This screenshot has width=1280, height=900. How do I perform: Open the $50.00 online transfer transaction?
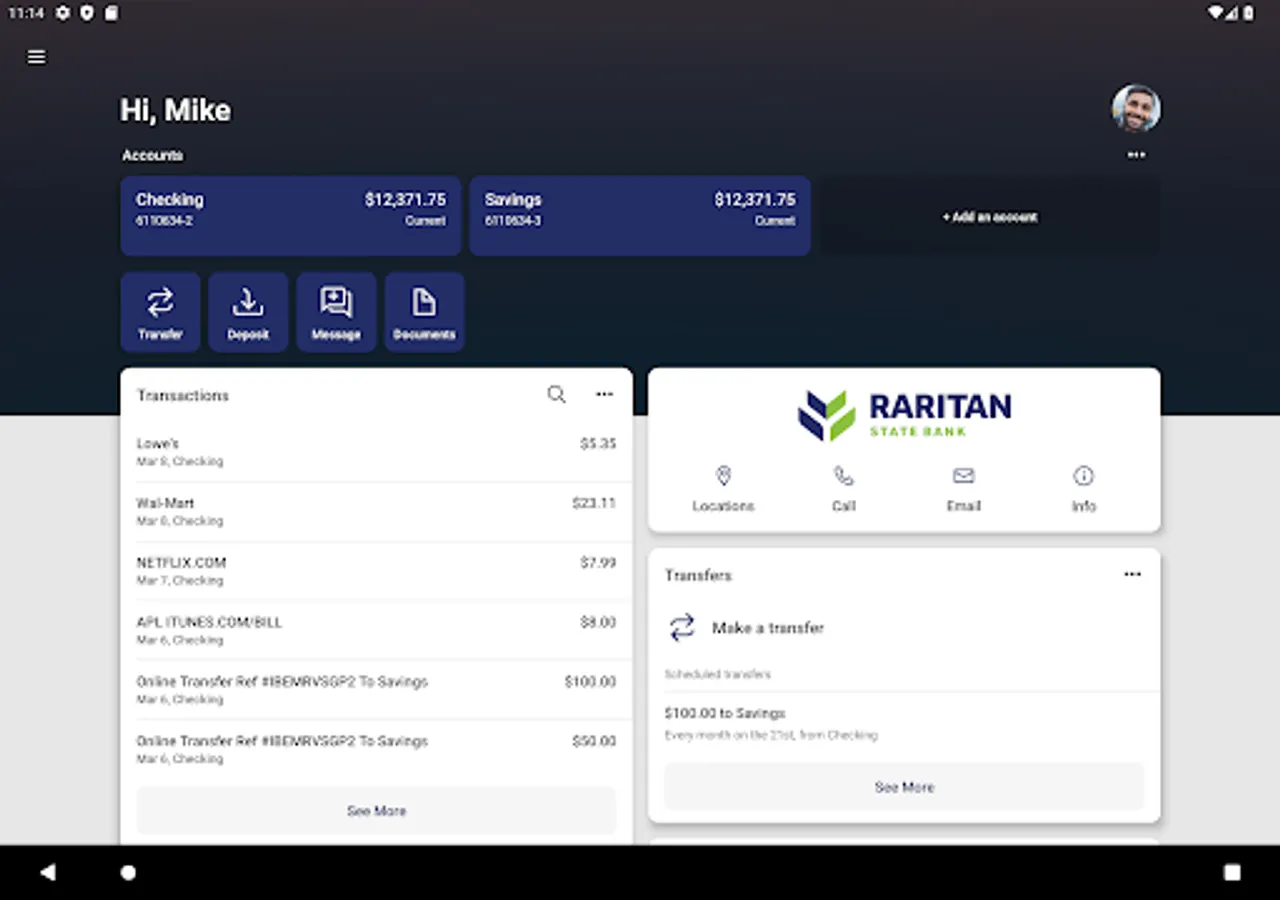(x=376, y=750)
